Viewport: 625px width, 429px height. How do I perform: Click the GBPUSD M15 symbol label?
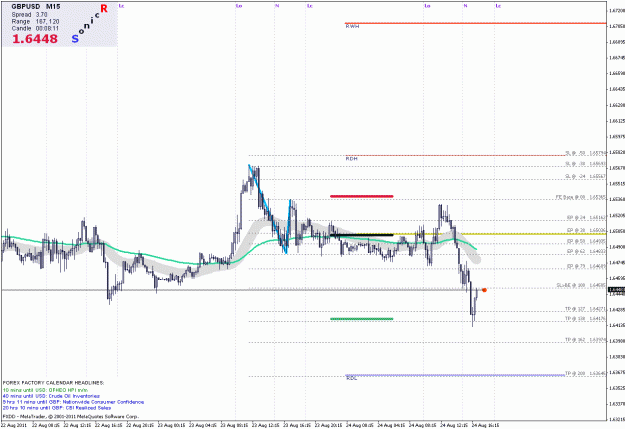[x=35, y=7]
